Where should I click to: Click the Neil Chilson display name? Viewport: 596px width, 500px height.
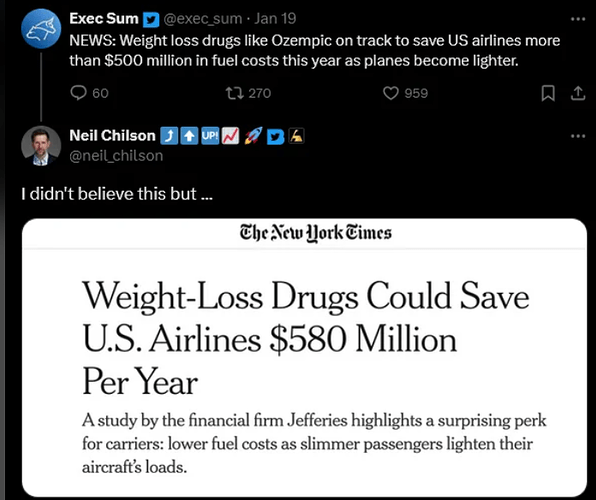113,135
